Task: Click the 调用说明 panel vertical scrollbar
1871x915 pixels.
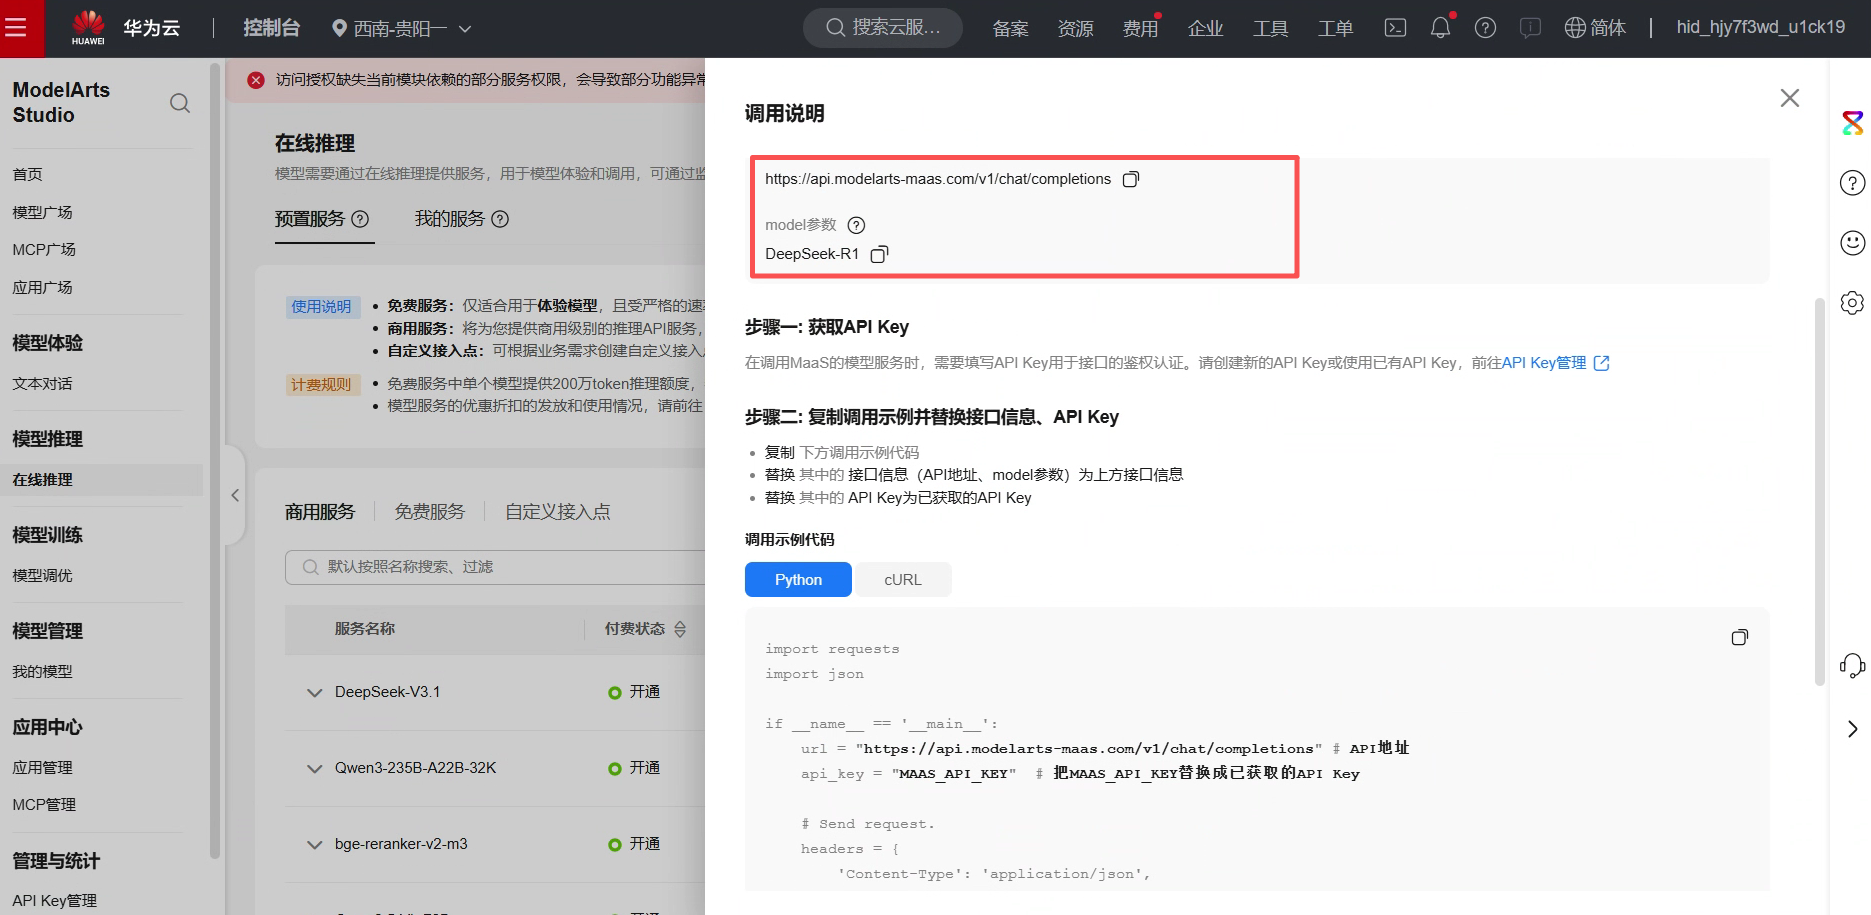Action: (x=1820, y=491)
